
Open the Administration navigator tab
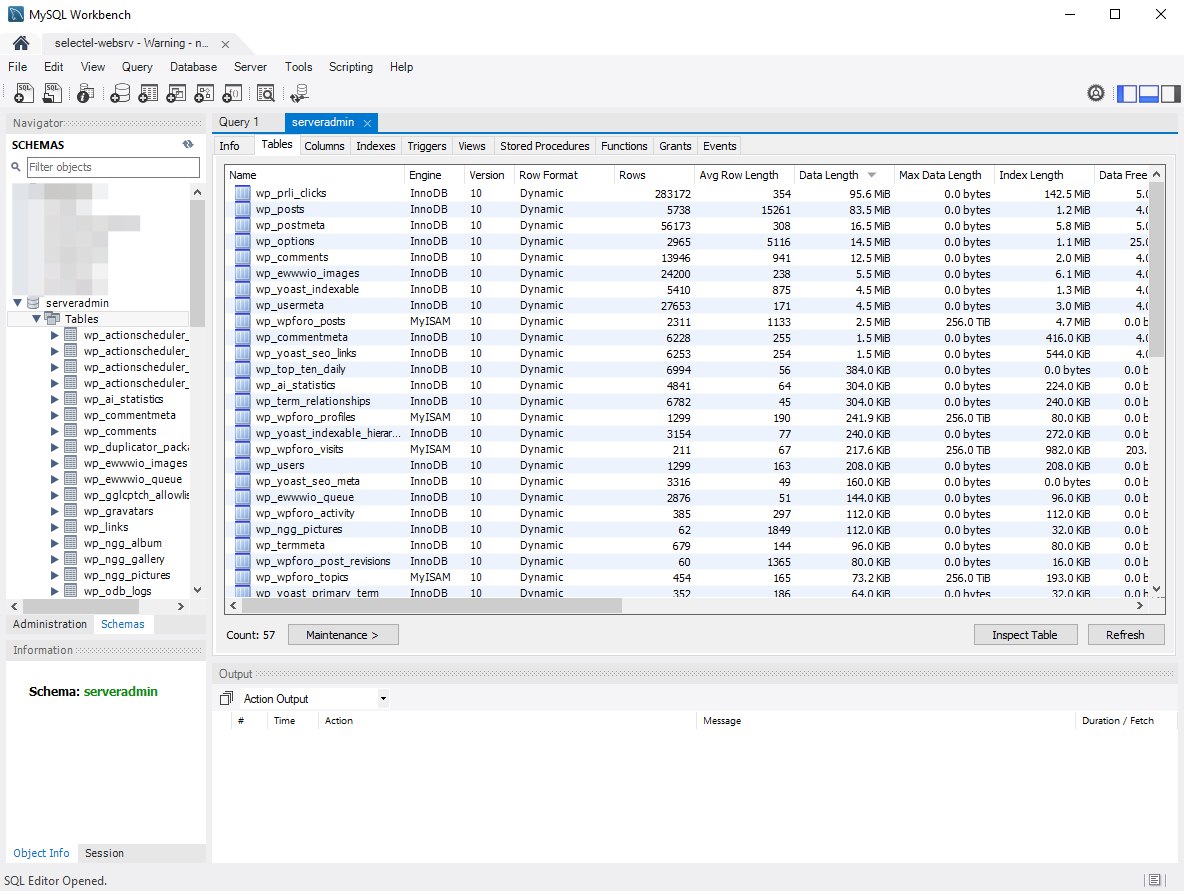point(50,624)
